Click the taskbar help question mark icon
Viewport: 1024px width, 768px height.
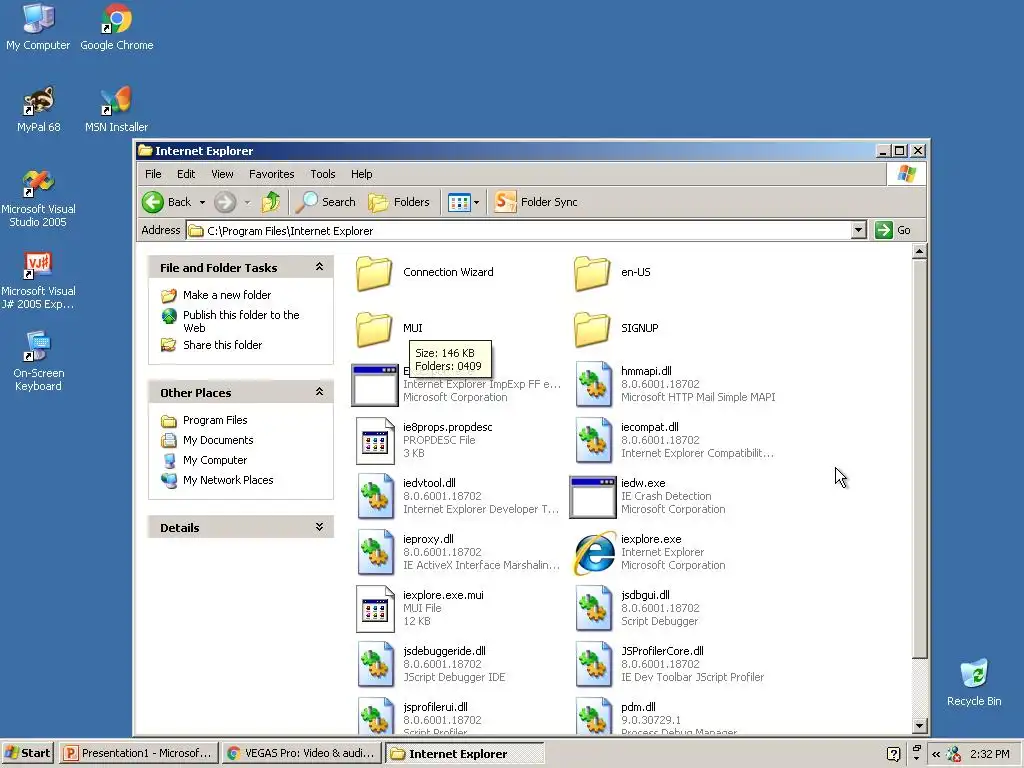tap(894, 754)
